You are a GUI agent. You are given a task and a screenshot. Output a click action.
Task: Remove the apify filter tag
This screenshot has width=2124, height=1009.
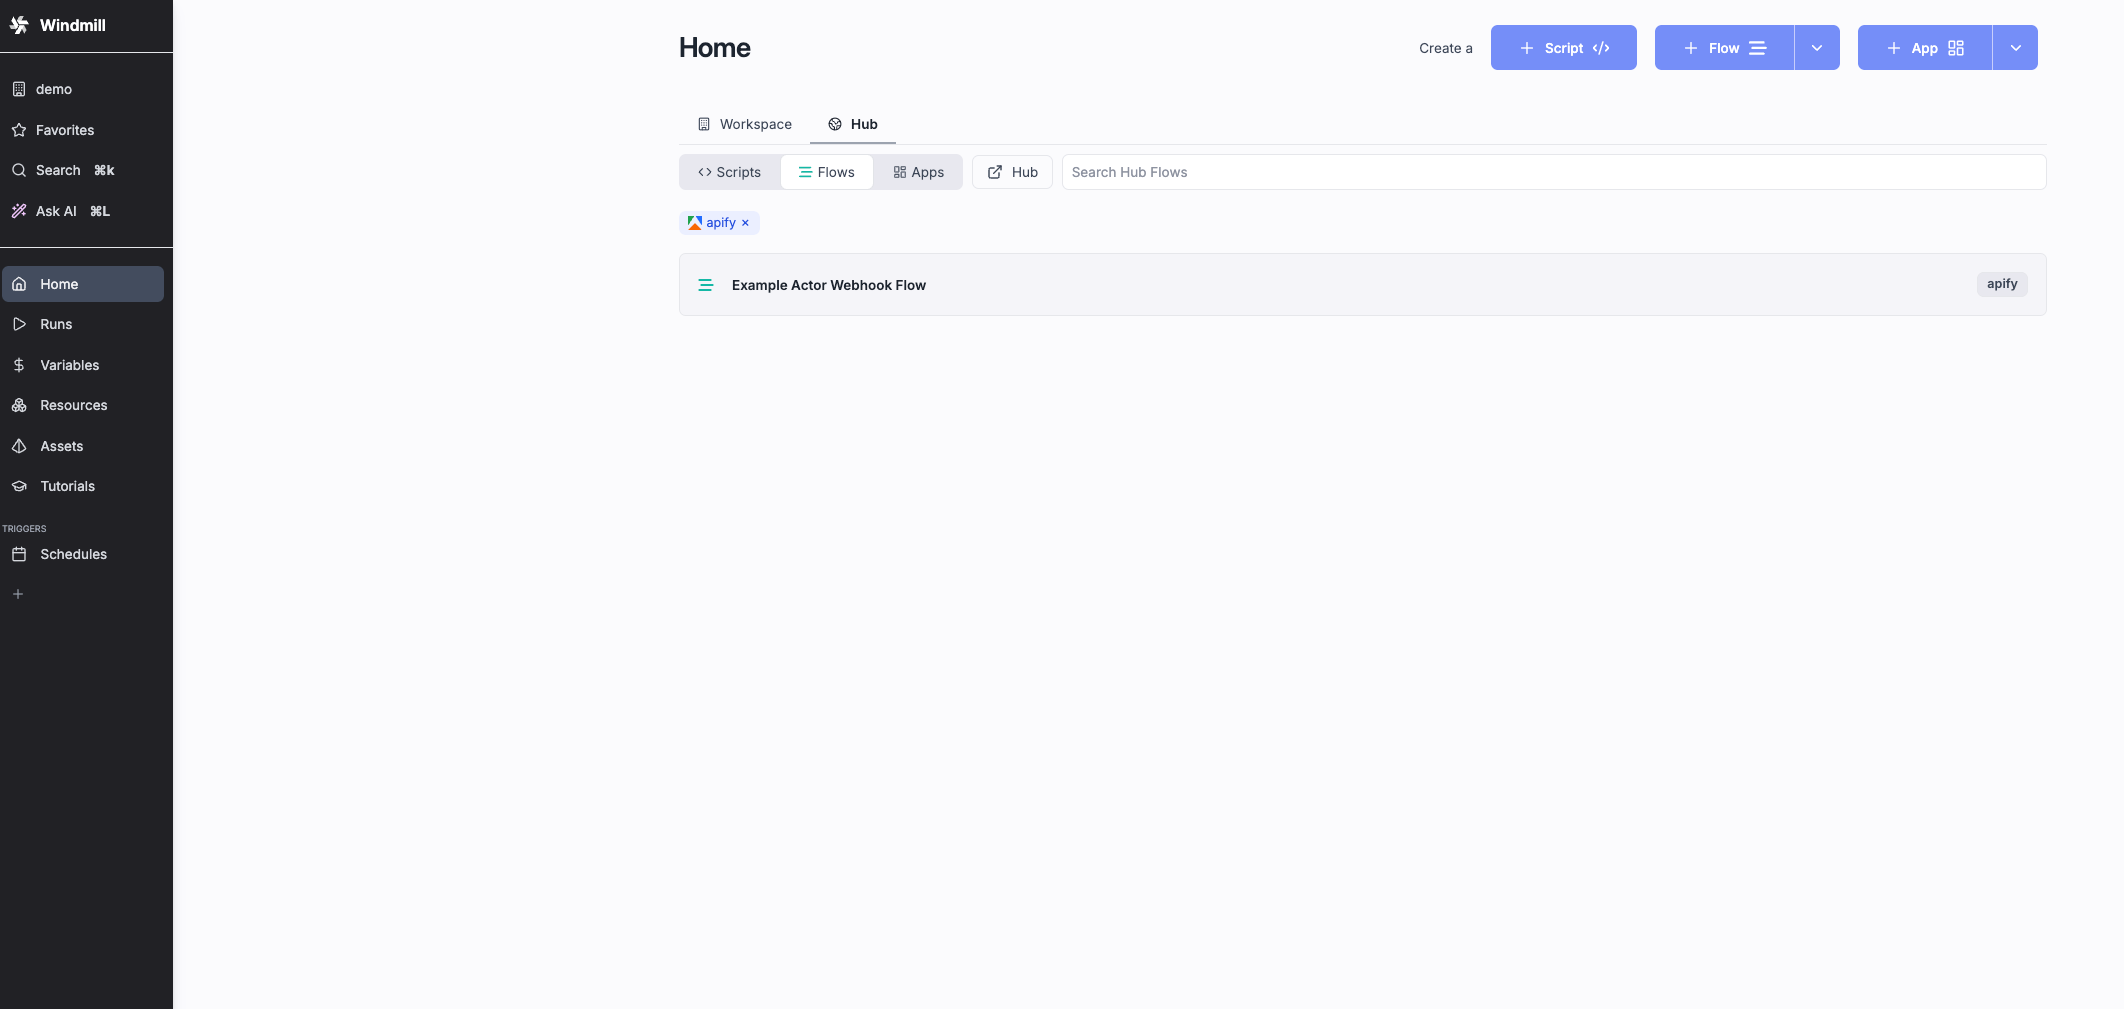(745, 222)
